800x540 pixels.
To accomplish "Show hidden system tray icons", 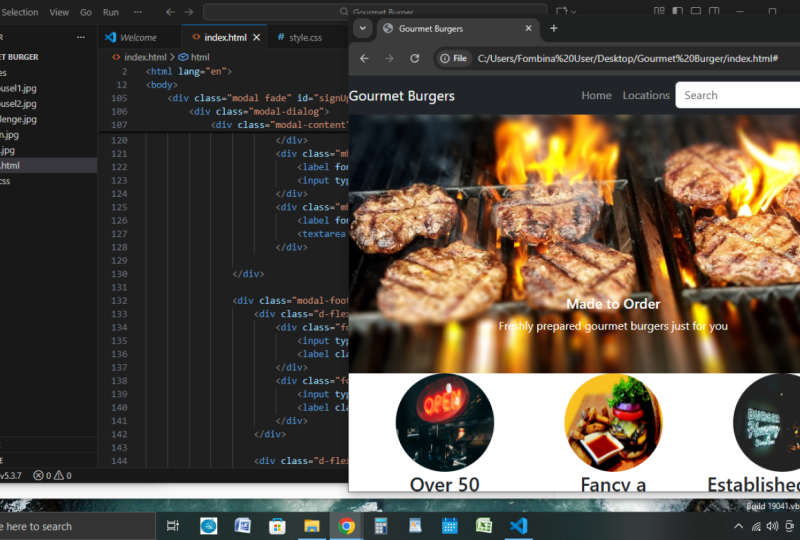I will 738,526.
